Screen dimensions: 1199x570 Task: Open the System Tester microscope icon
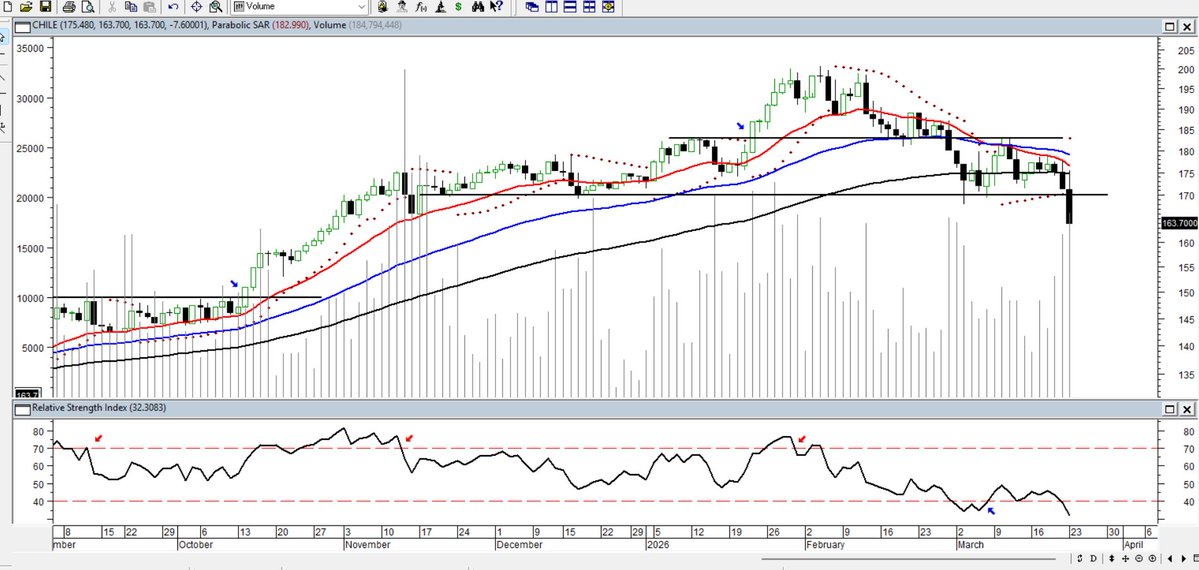[440, 7]
